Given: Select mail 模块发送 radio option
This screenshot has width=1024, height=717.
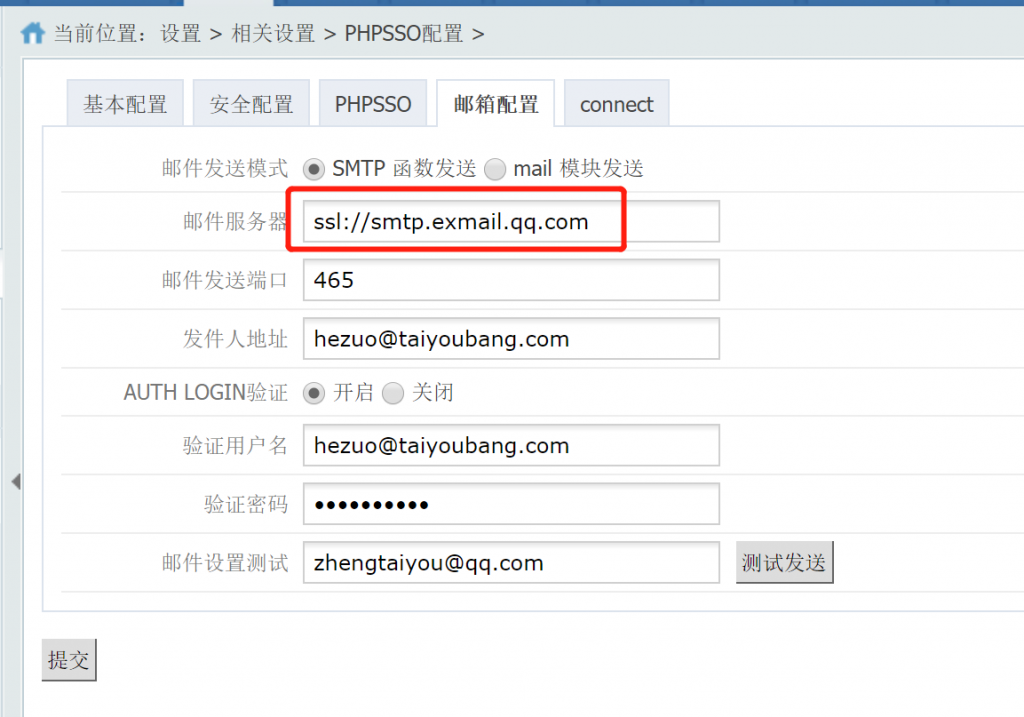Looking at the screenshot, I should tap(495, 169).
